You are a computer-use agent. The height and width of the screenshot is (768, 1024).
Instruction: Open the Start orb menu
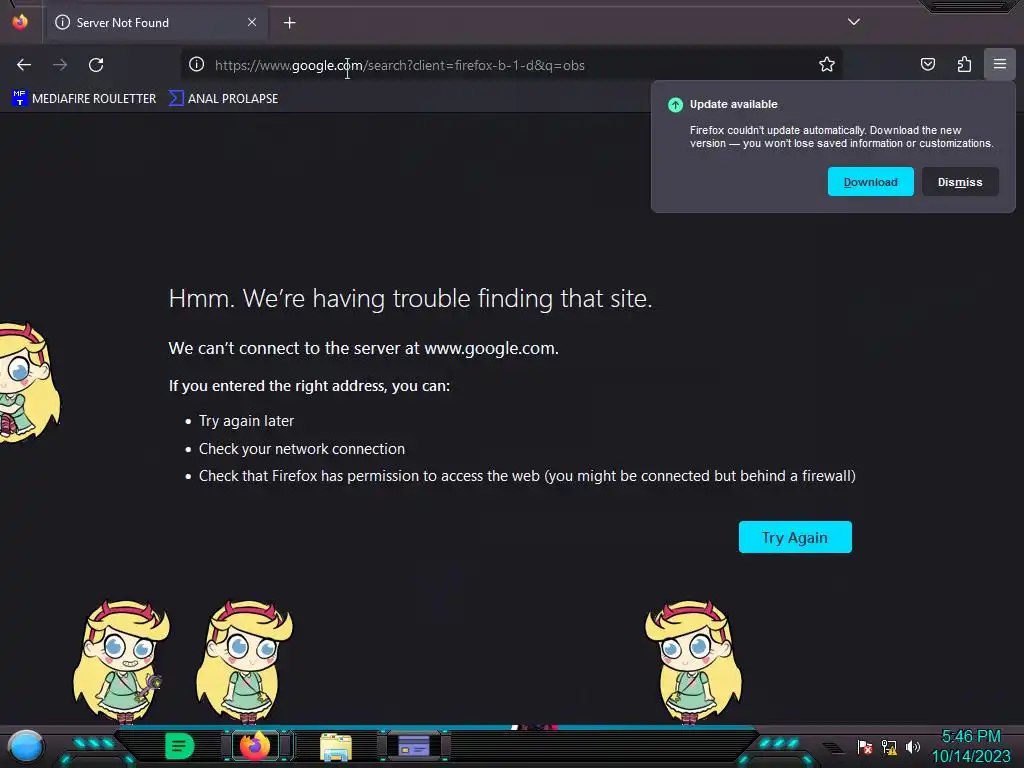tap(26, 746)
